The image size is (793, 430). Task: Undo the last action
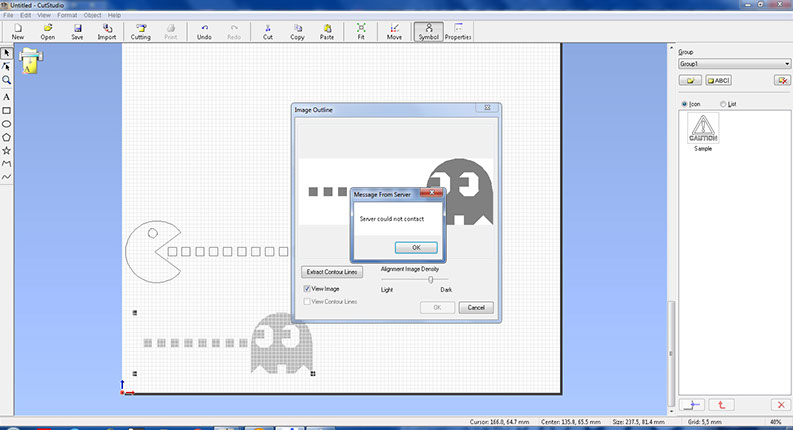click(204, 31)
